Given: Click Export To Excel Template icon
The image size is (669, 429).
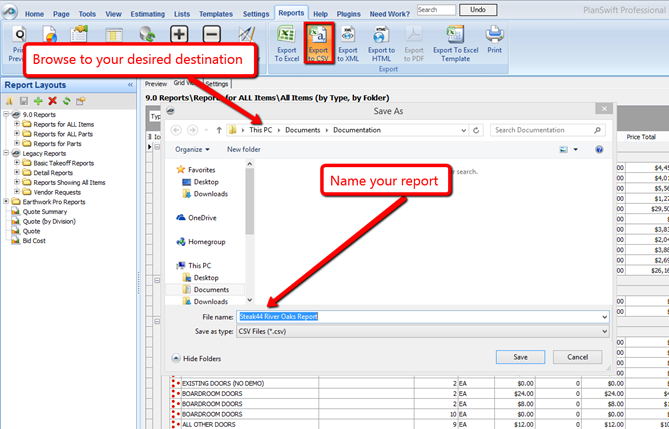Looking at the screenshot, I should [x=455, y=44].
